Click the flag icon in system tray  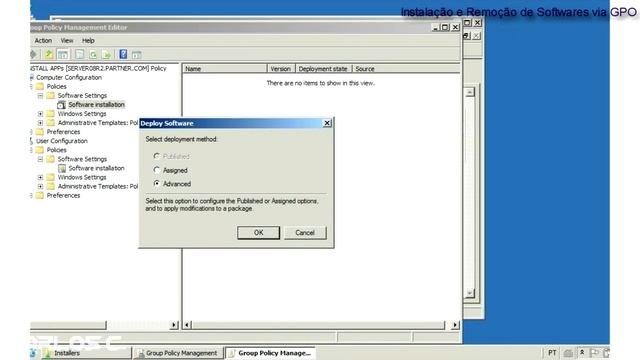[594, 353]
